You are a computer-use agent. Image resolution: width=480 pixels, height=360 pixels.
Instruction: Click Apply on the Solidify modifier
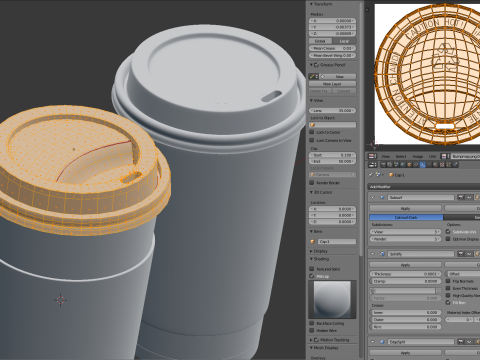click(405, 265)
